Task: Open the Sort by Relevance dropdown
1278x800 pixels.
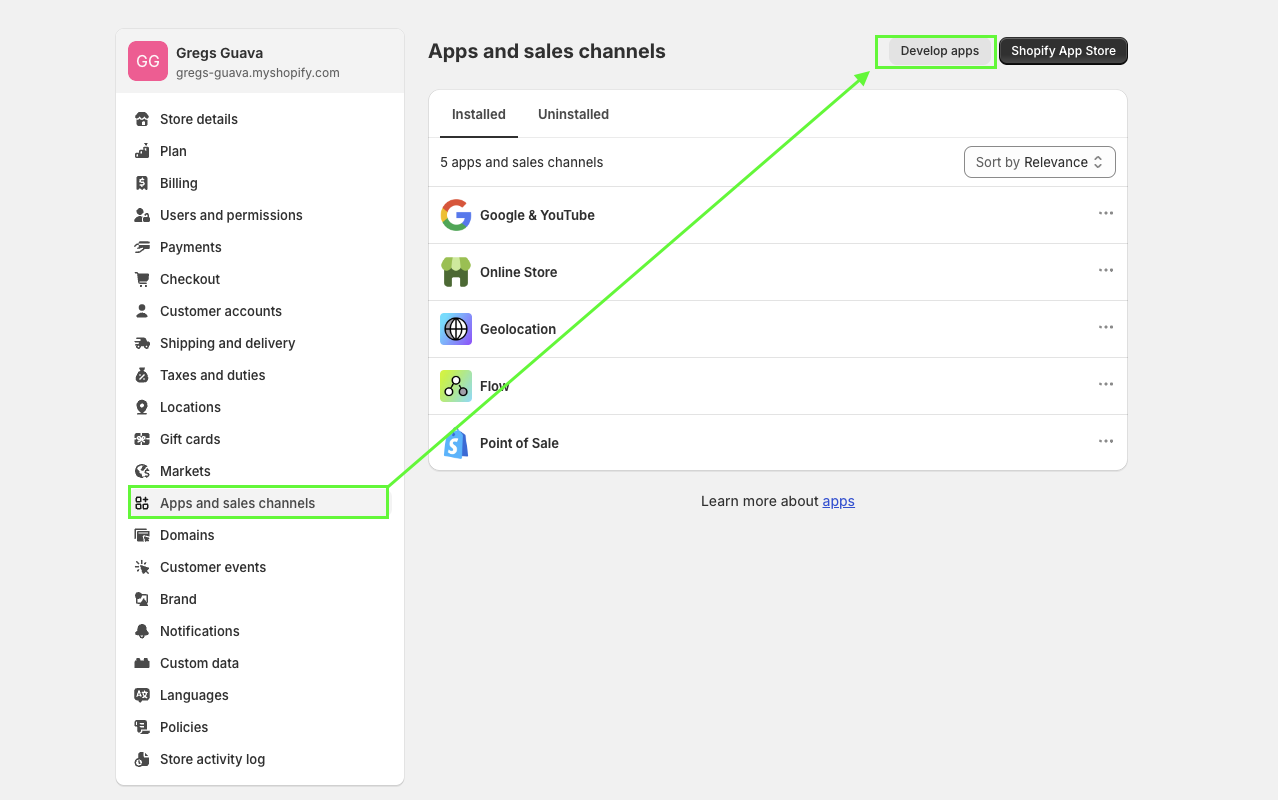Action: 1040,162
